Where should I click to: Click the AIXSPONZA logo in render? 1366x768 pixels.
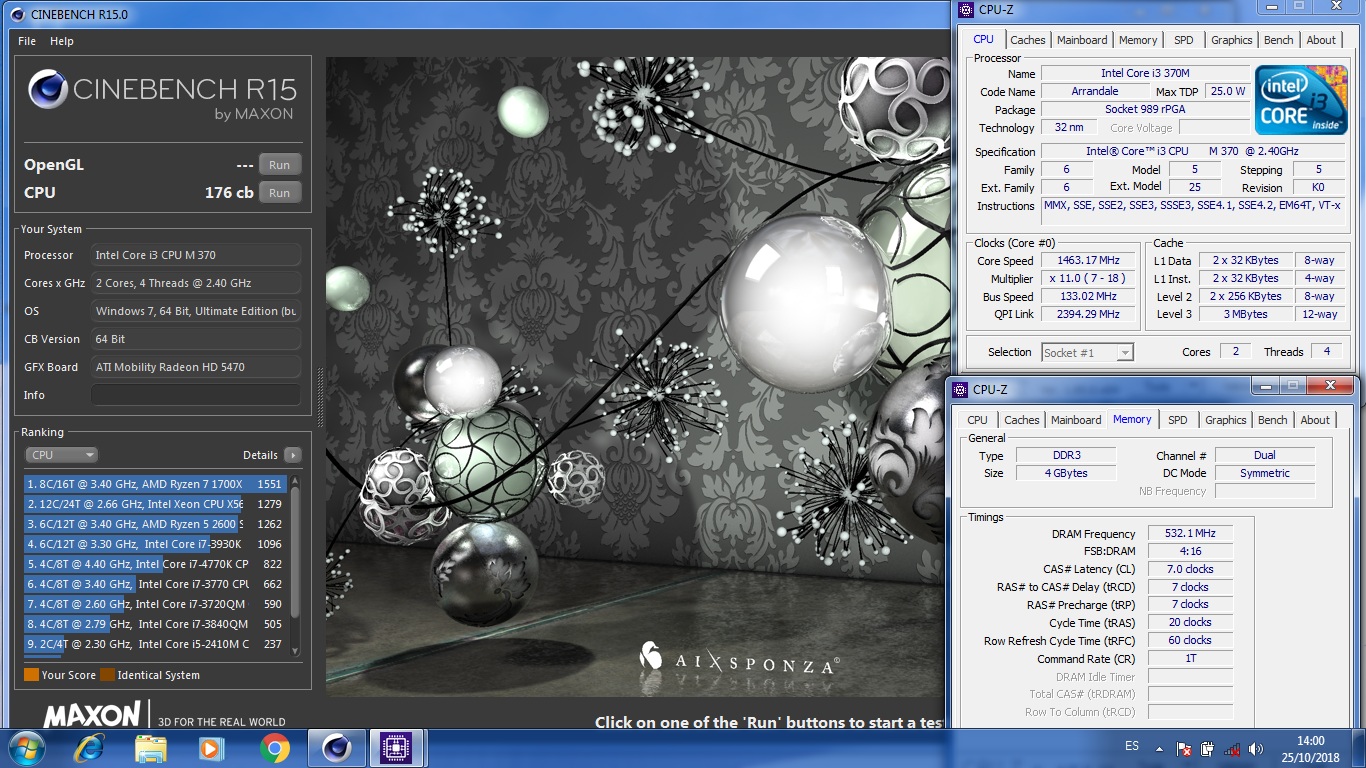(x=739, y=659)
